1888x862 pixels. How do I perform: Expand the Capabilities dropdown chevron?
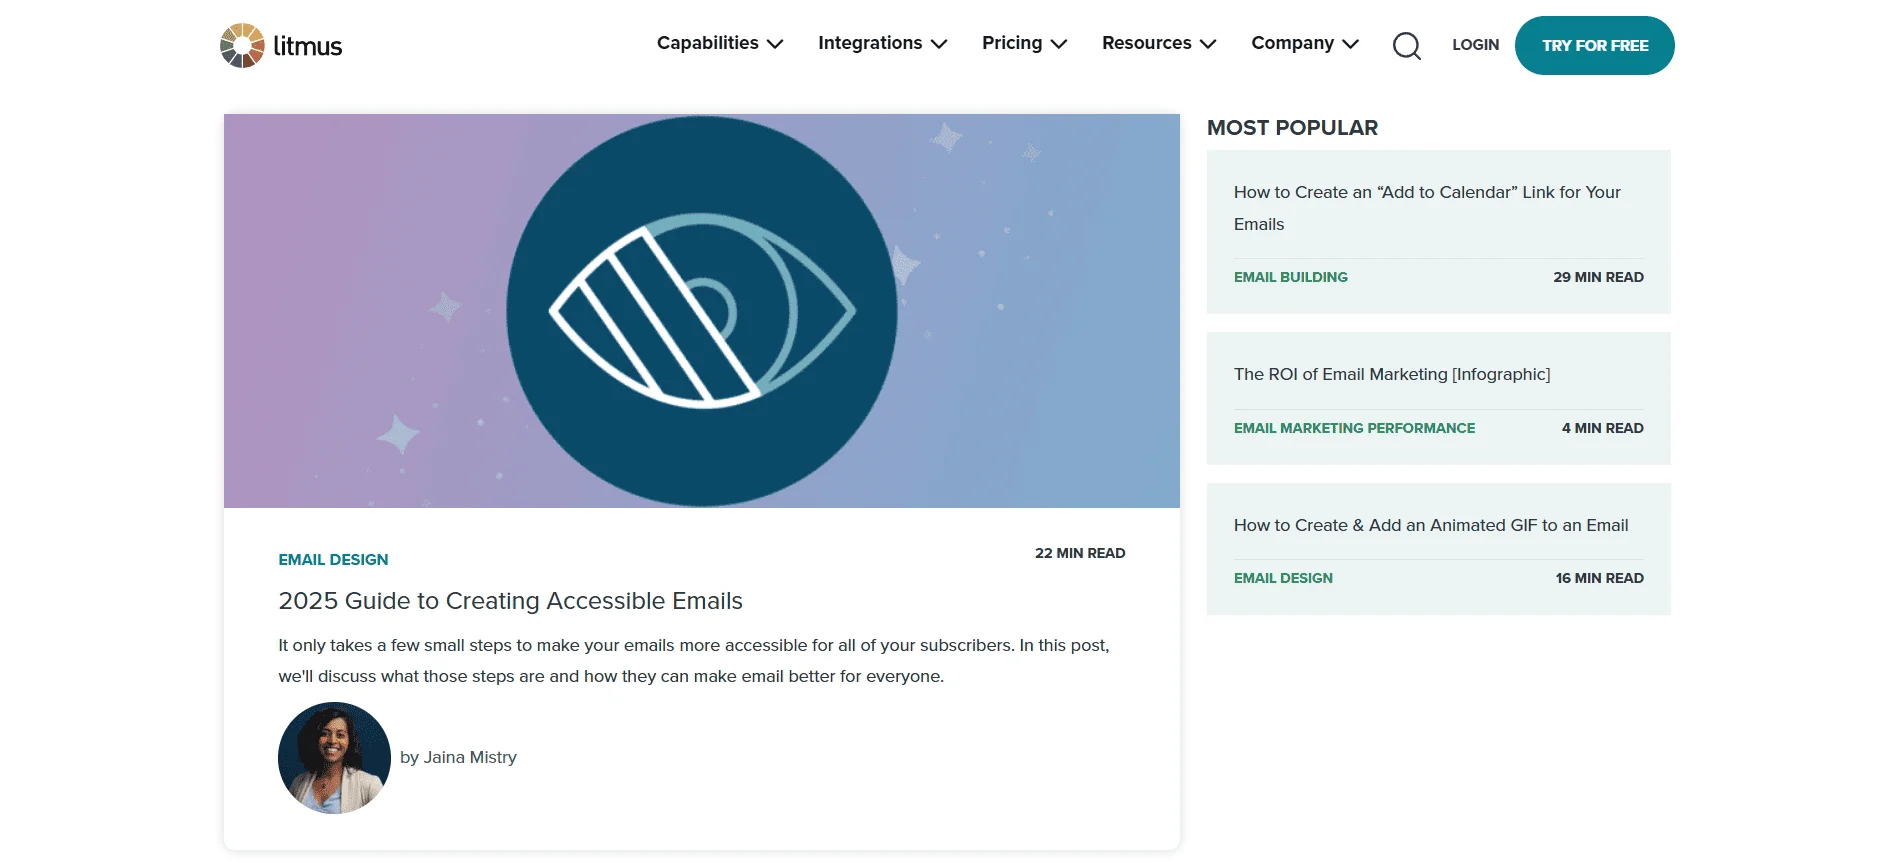[775, 44]
